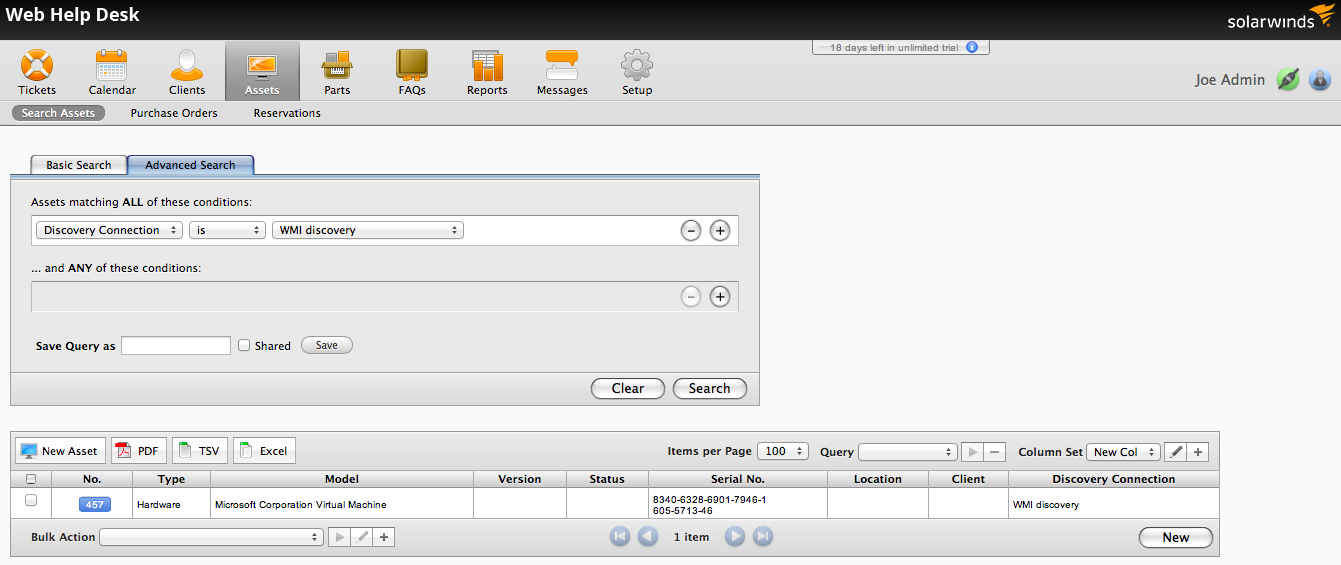Open the WMI discovery value dropdown

pyautogui.click(x=367, y=230)
